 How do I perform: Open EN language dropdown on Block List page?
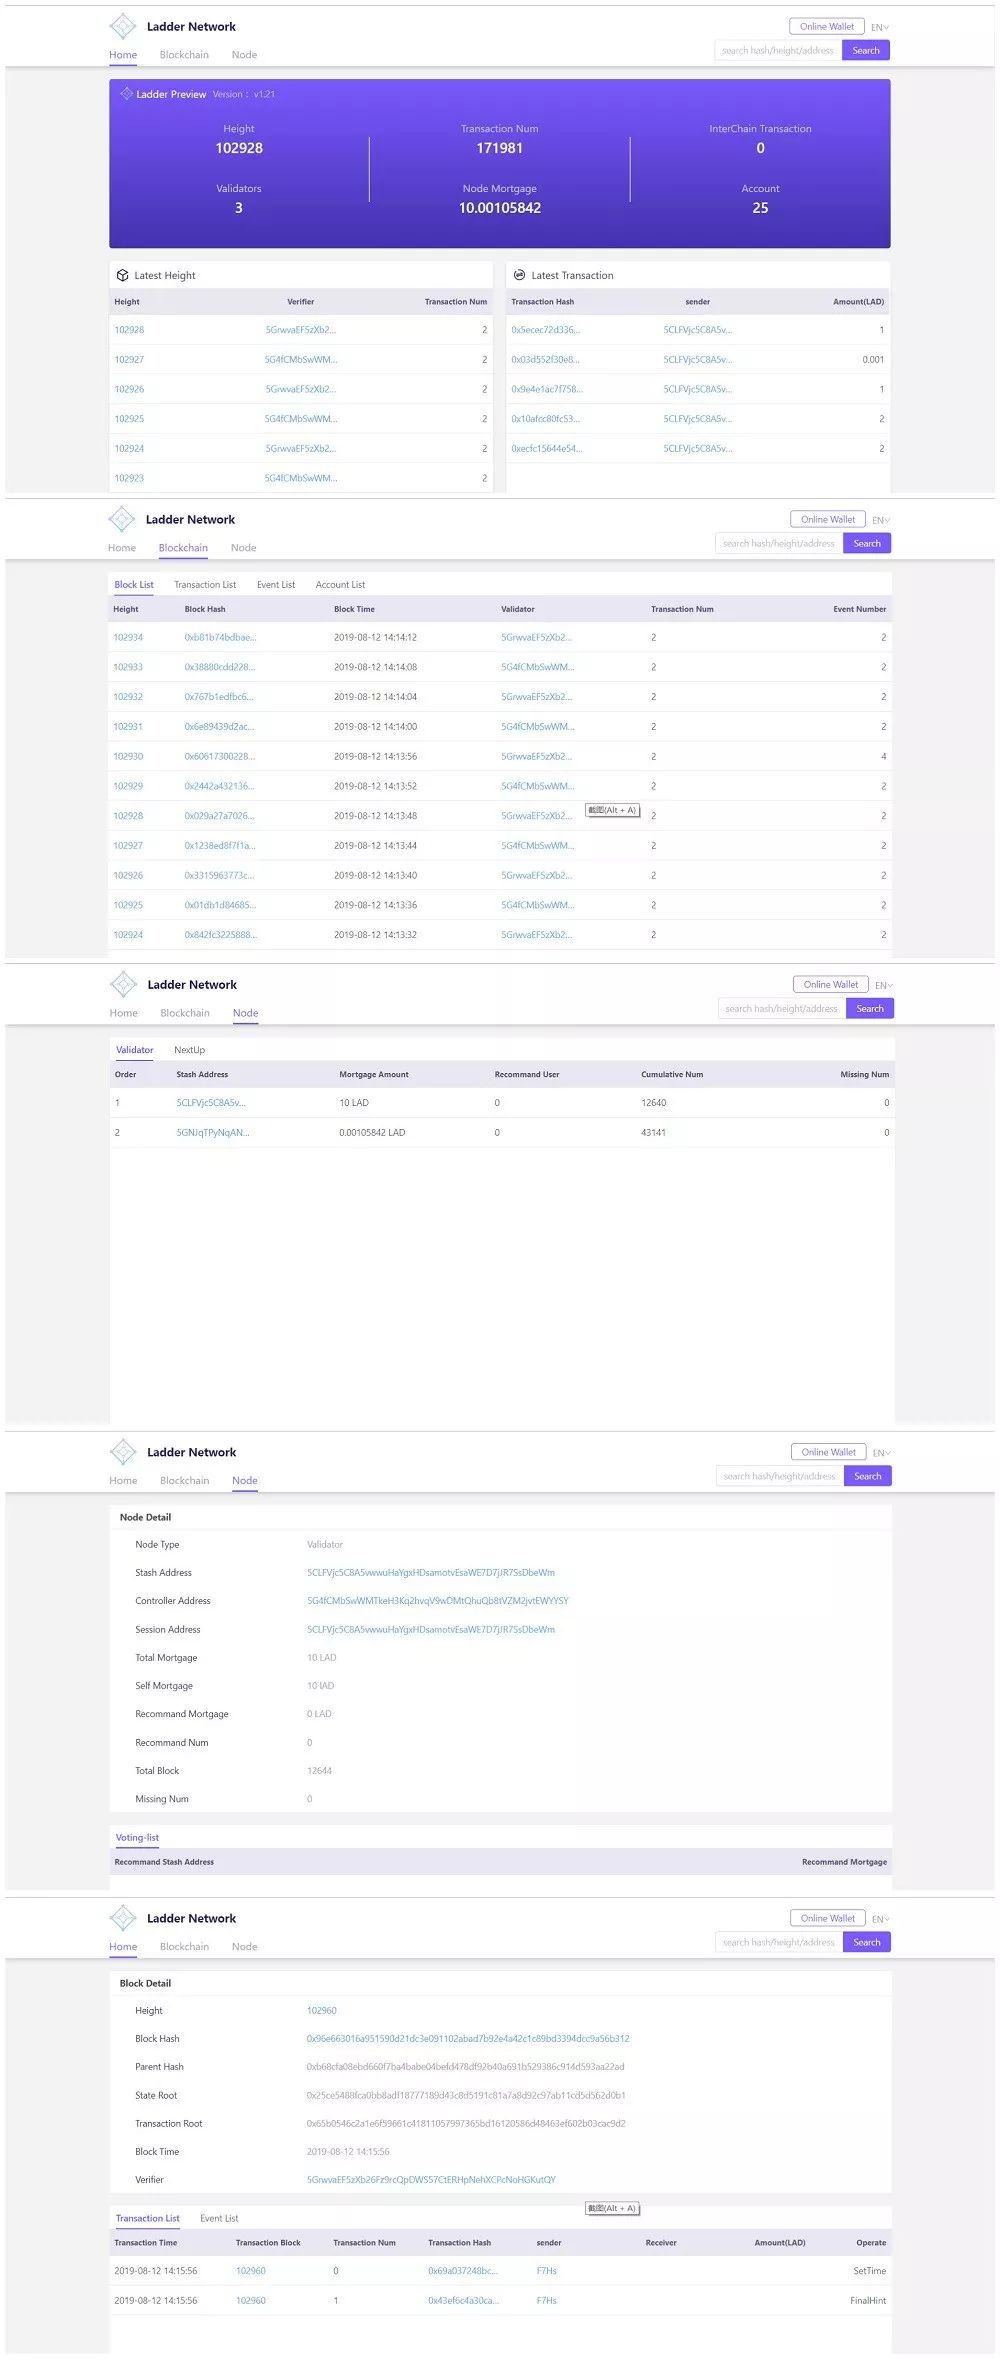pyautogui.click(x=881, y=520)
